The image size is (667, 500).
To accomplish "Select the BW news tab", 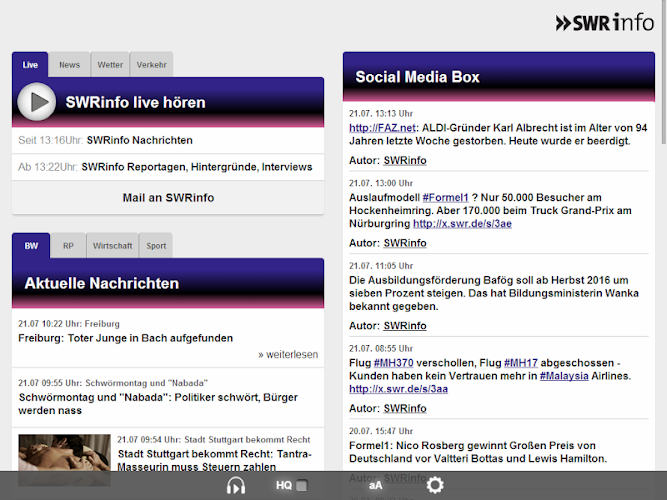I will (31, 246).
